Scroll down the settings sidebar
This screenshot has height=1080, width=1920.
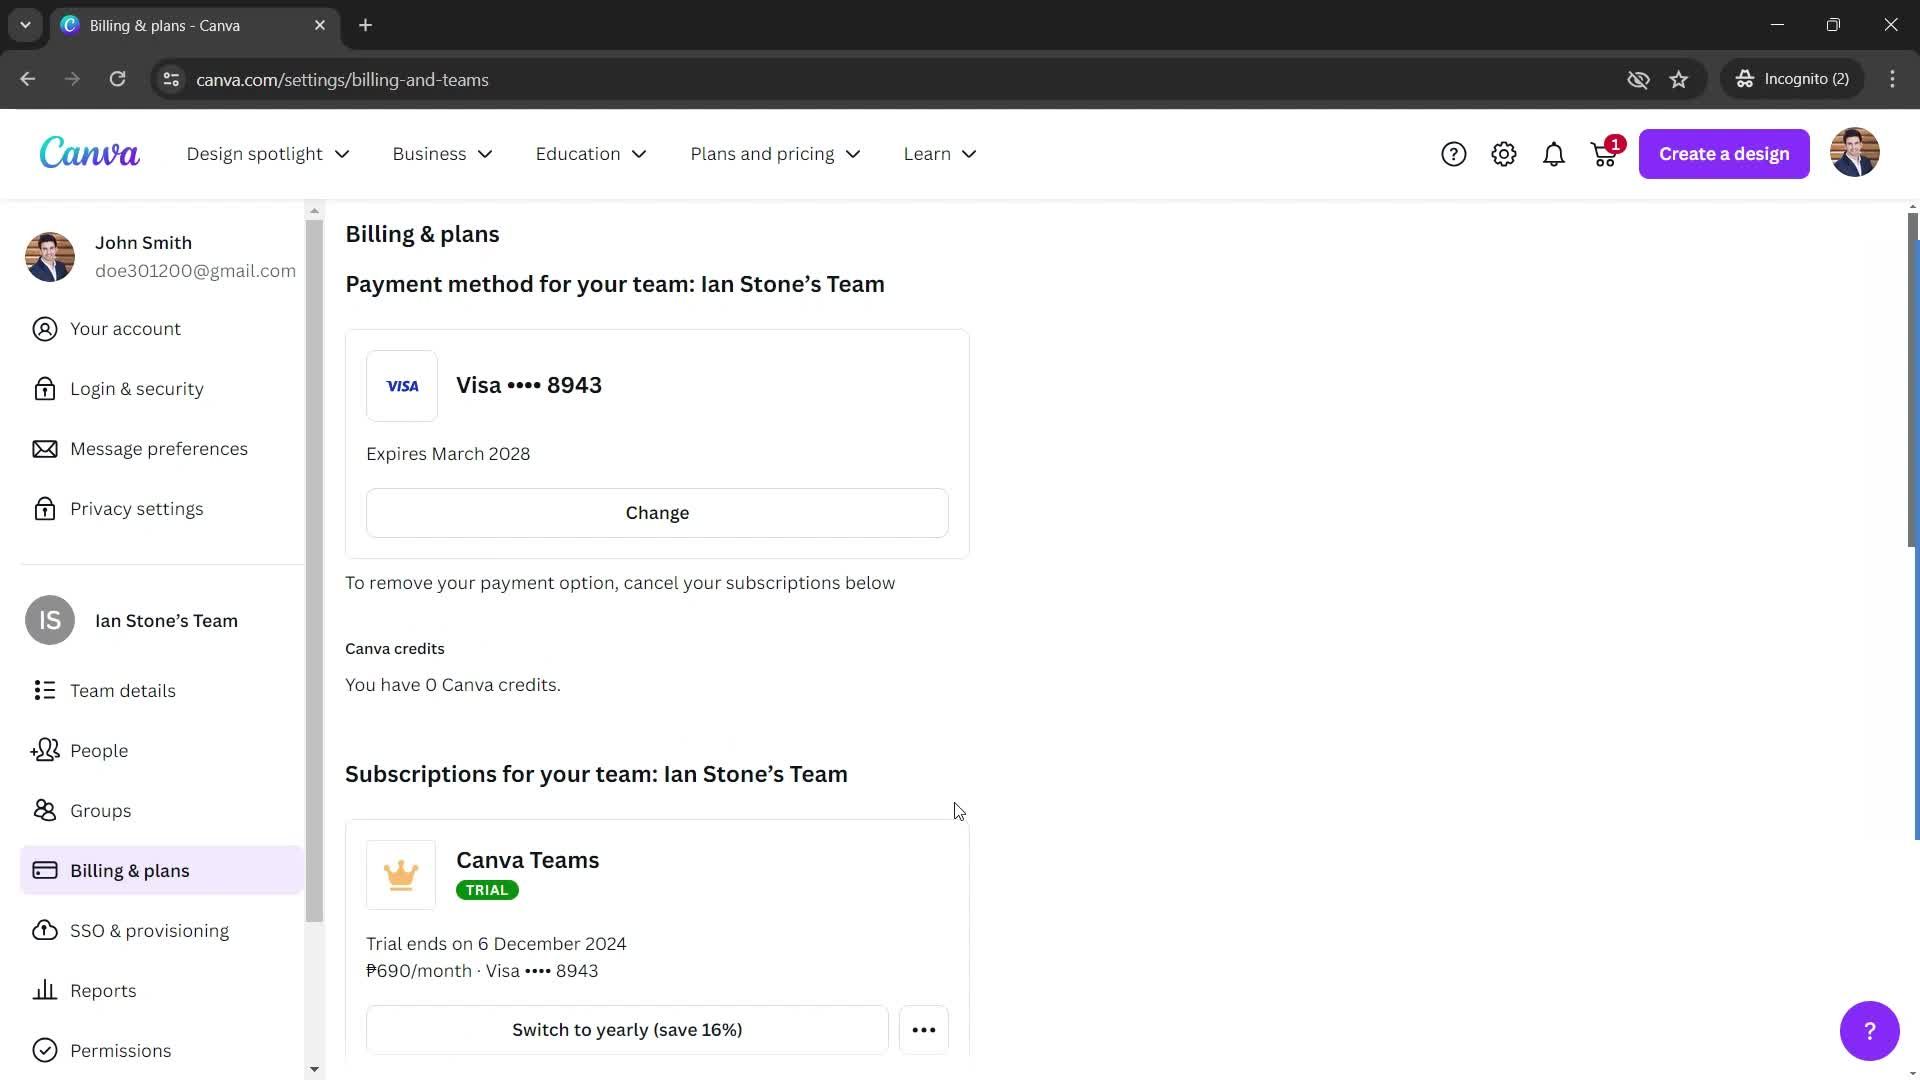[x=313, y=1068]
